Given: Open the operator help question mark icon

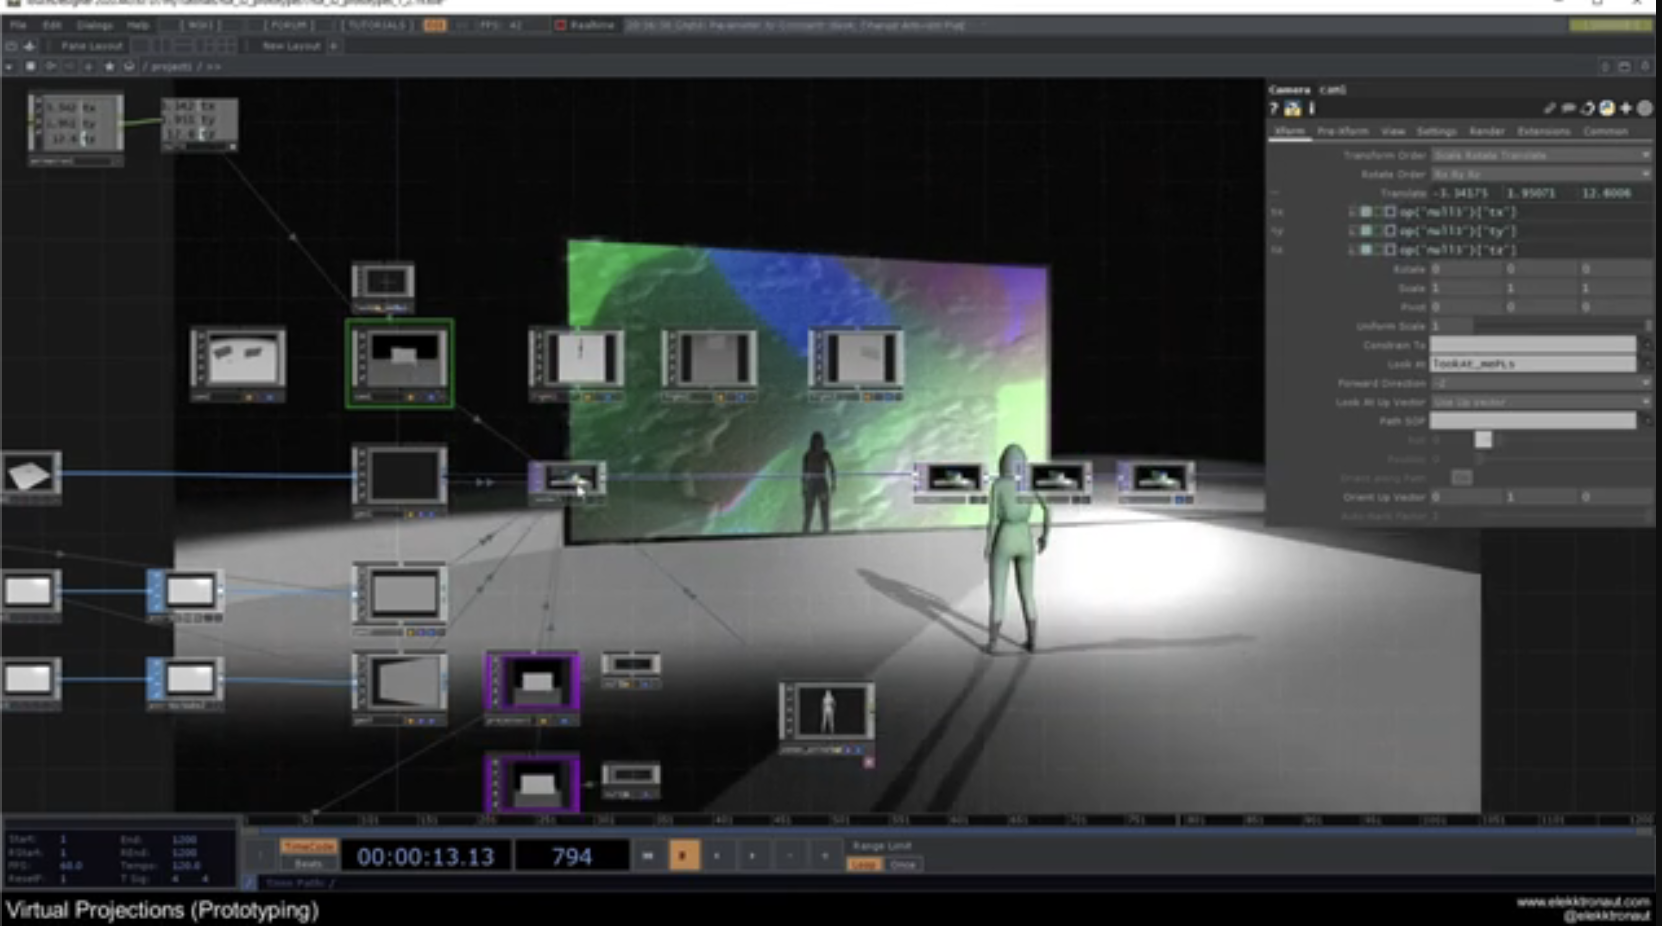Looking at the screenshot, I should (x=1274, y=108).
